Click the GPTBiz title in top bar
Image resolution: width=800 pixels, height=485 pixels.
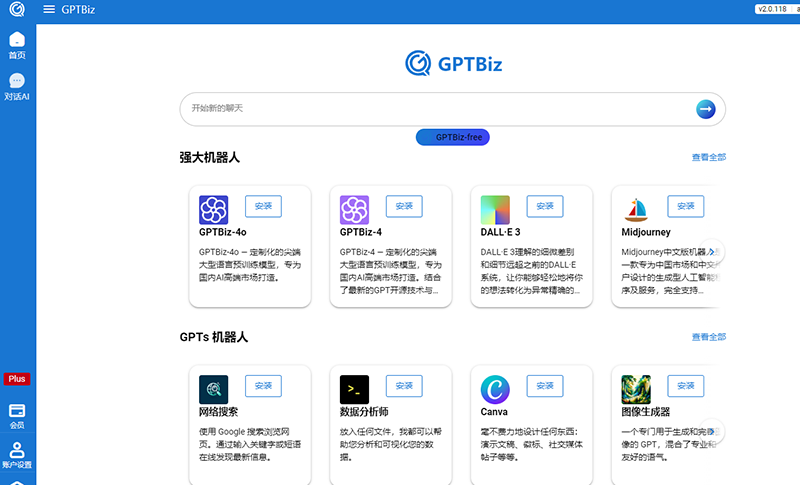(x=78, y=10)
